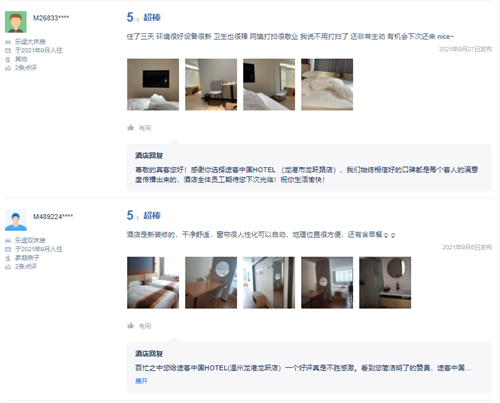
Task: Open bathroom sink mirror photo
Action: (x=385, y=282)
